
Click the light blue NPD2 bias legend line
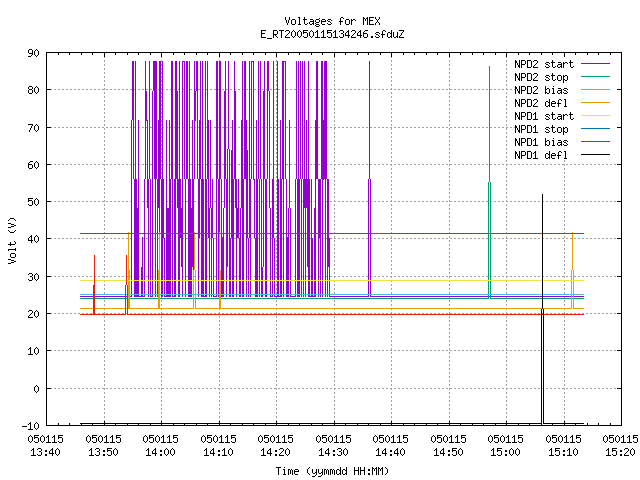point(595,89)
